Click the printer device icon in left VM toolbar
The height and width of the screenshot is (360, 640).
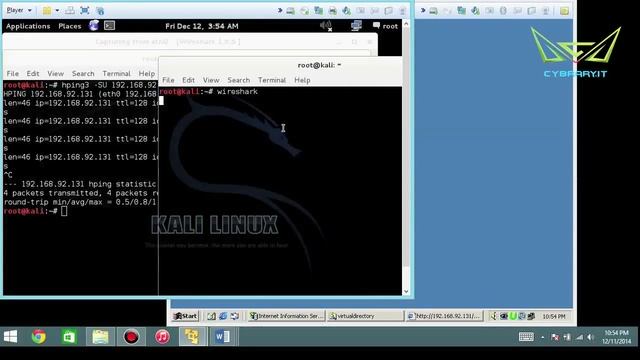click(333, 11)
